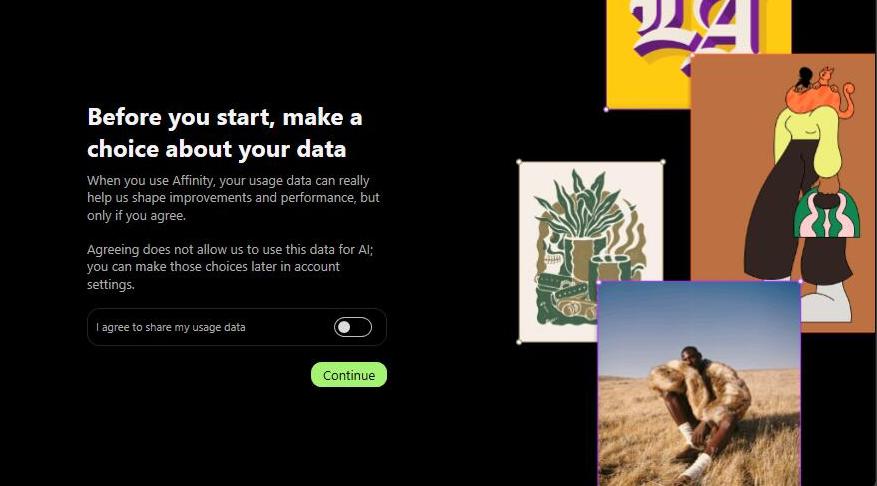Click bottom-left corner handle of plant illustration
Viewport: 877px width, 486px height.
point(519,342)
